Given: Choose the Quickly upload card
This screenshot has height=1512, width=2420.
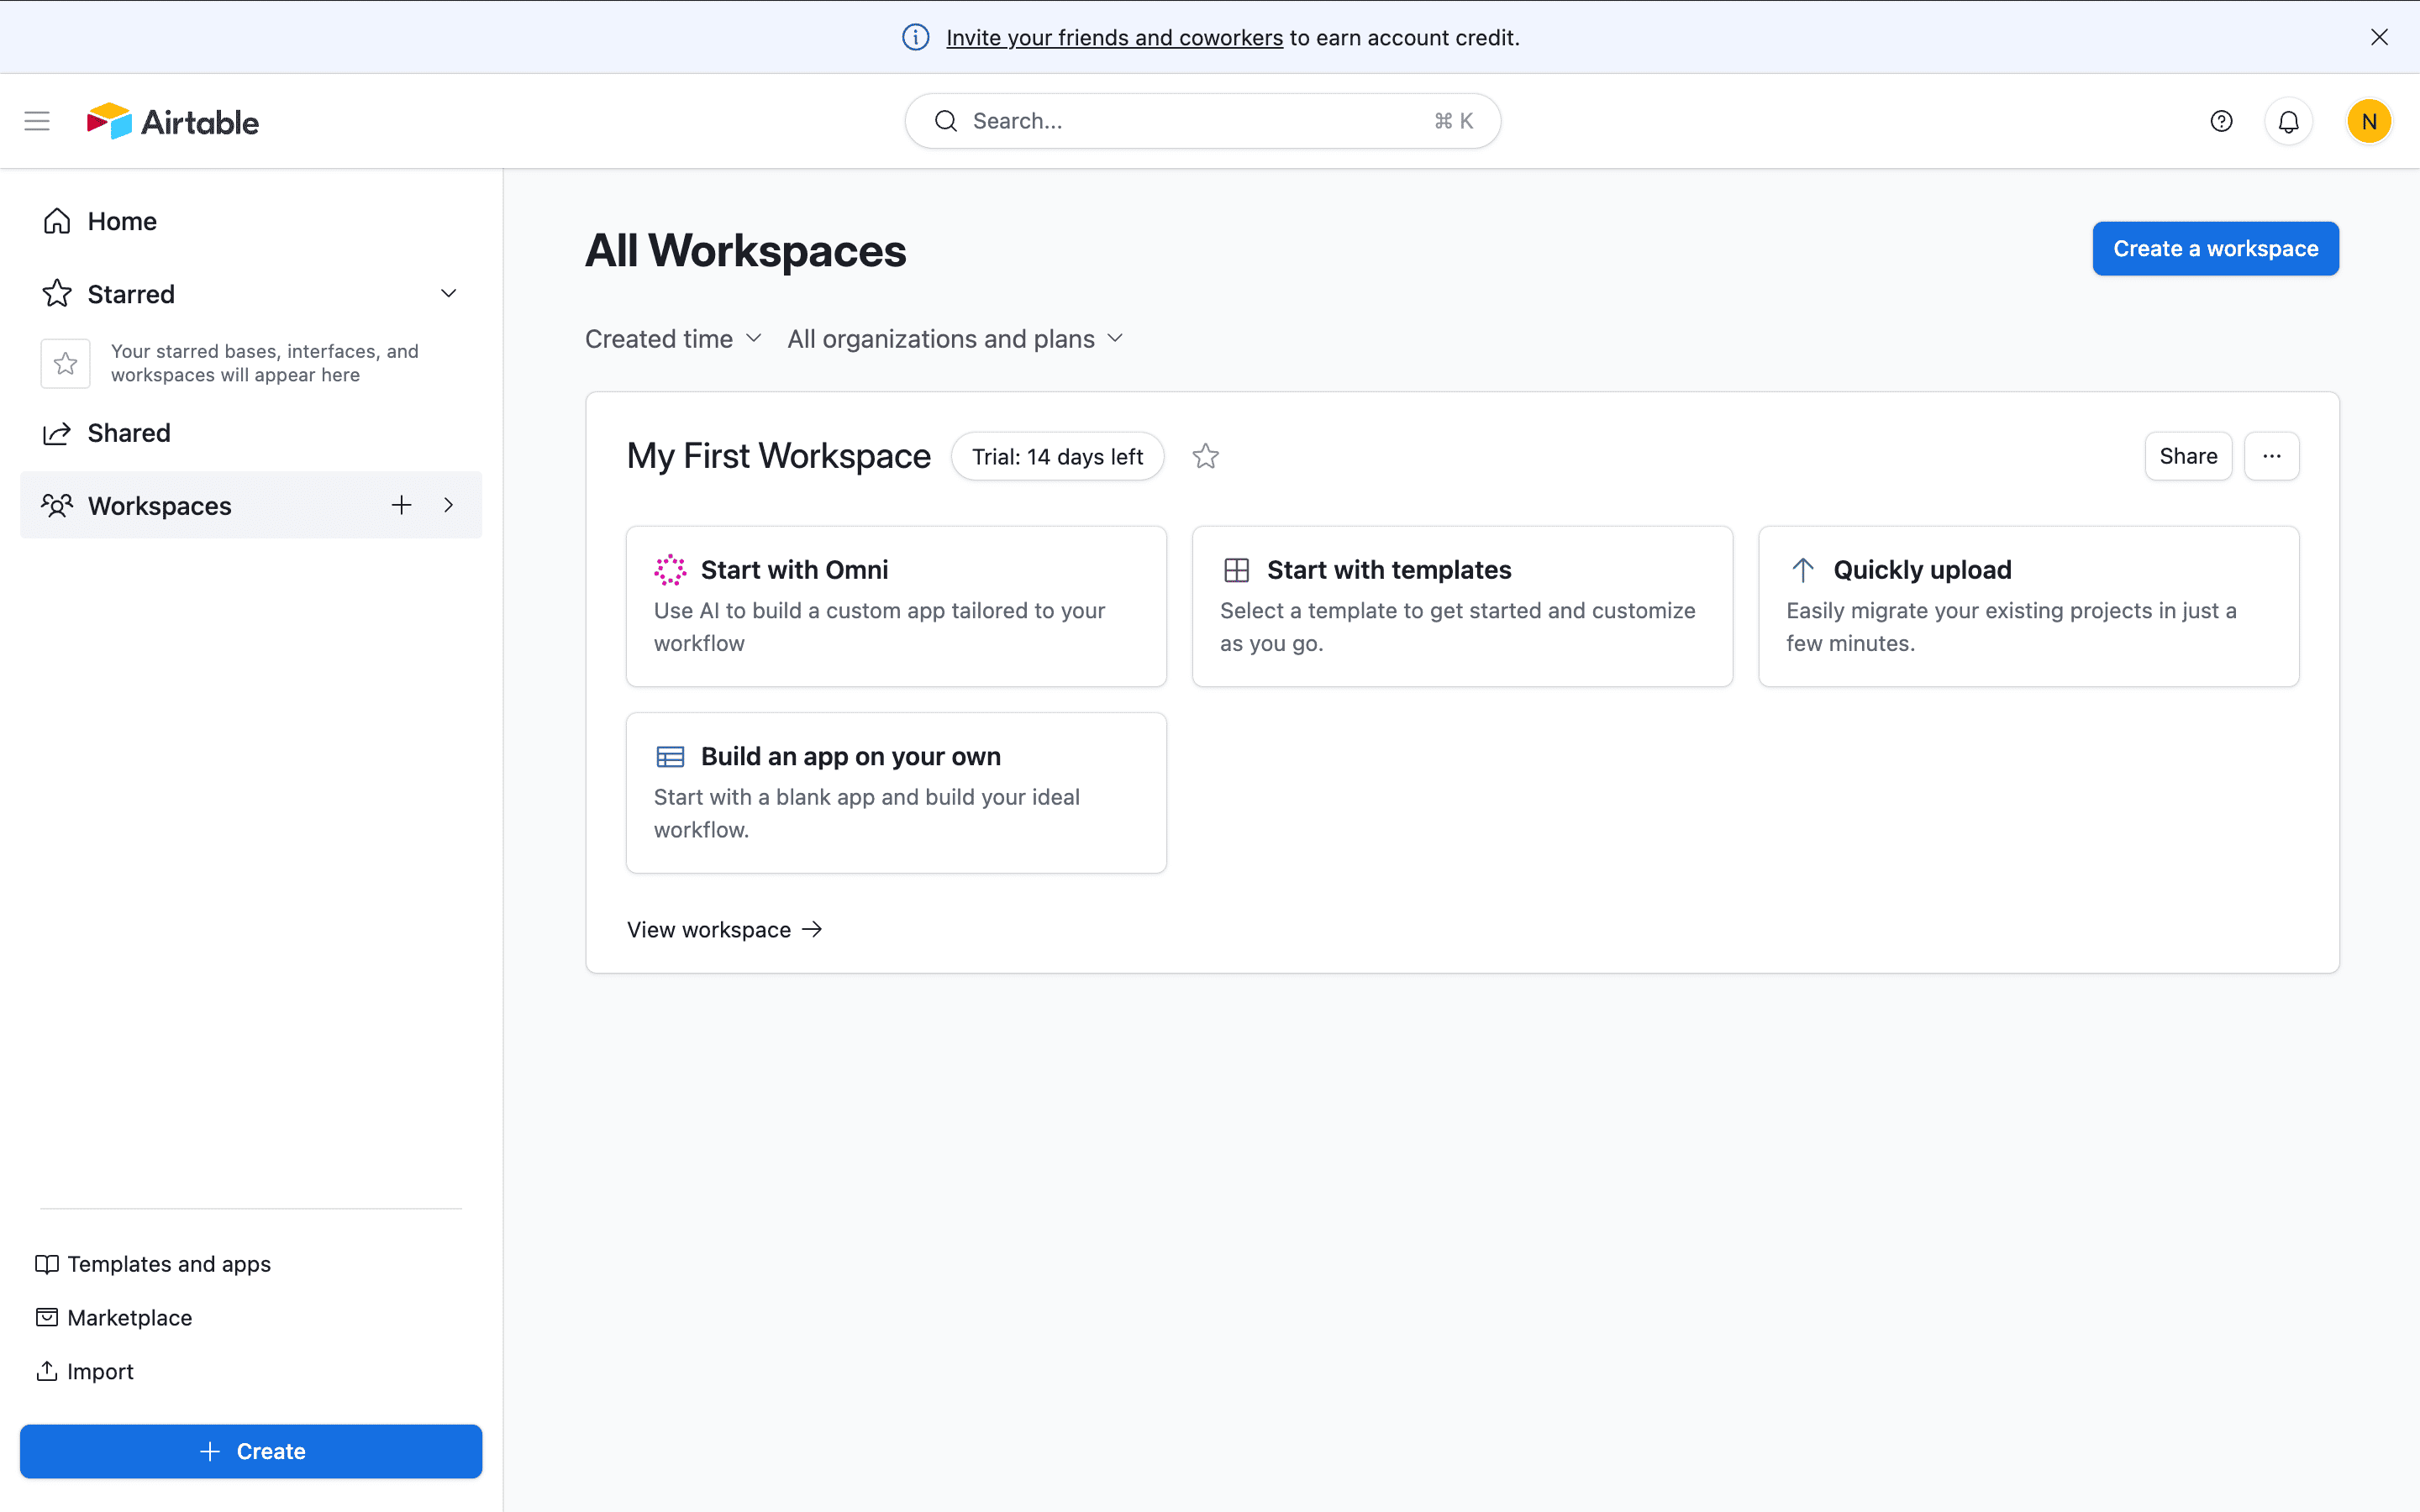Looking at the screenshot, I should pos(2028,606).
